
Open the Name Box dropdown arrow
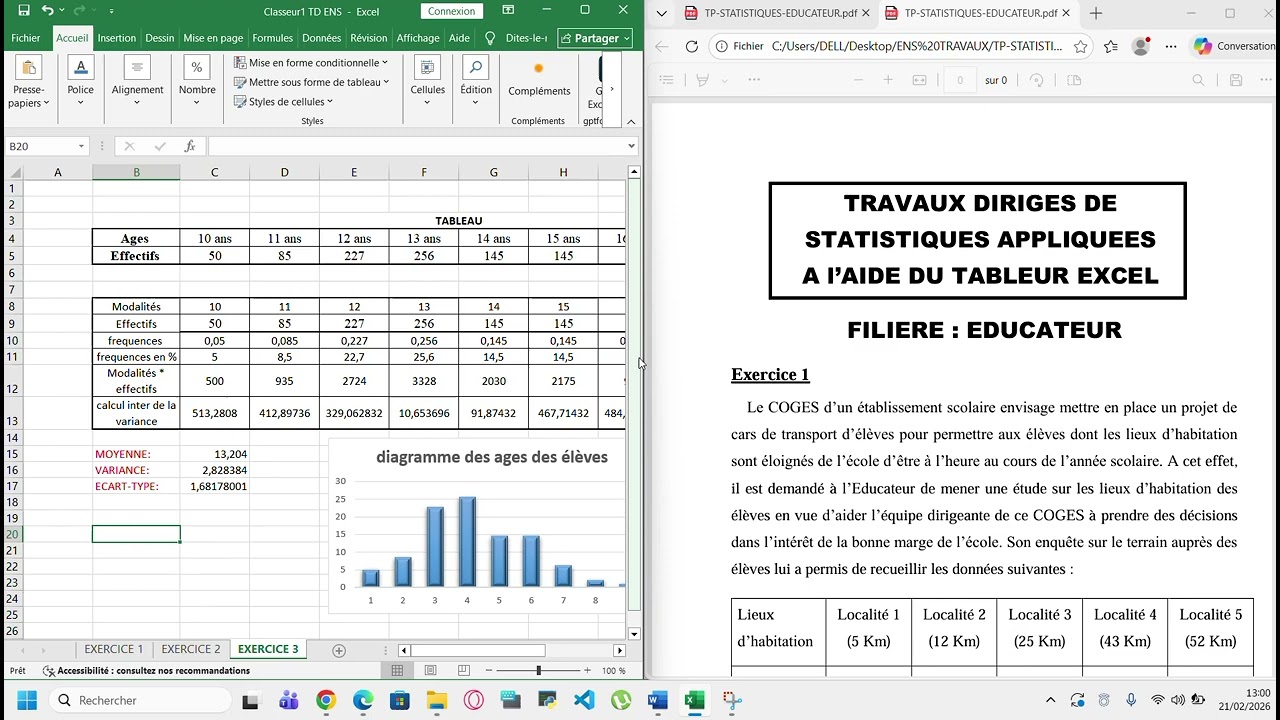pos(81,146)
